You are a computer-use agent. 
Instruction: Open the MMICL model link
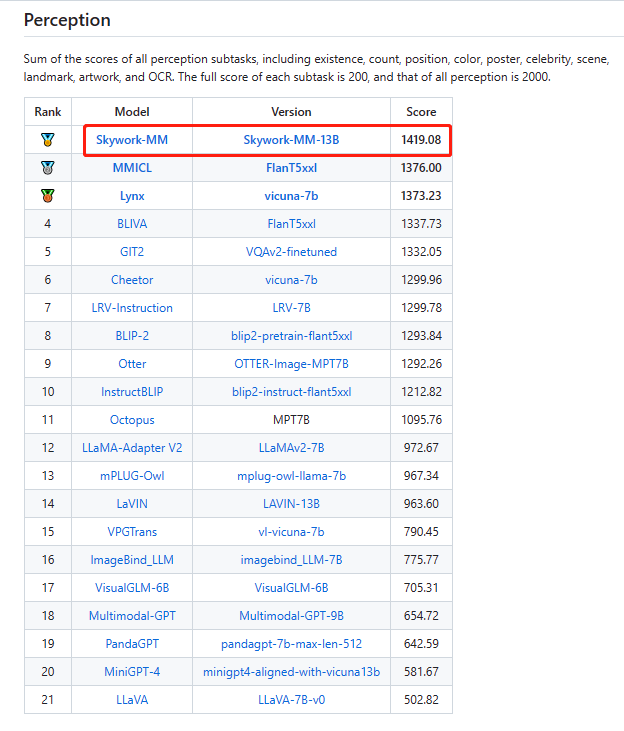point(132,168)
